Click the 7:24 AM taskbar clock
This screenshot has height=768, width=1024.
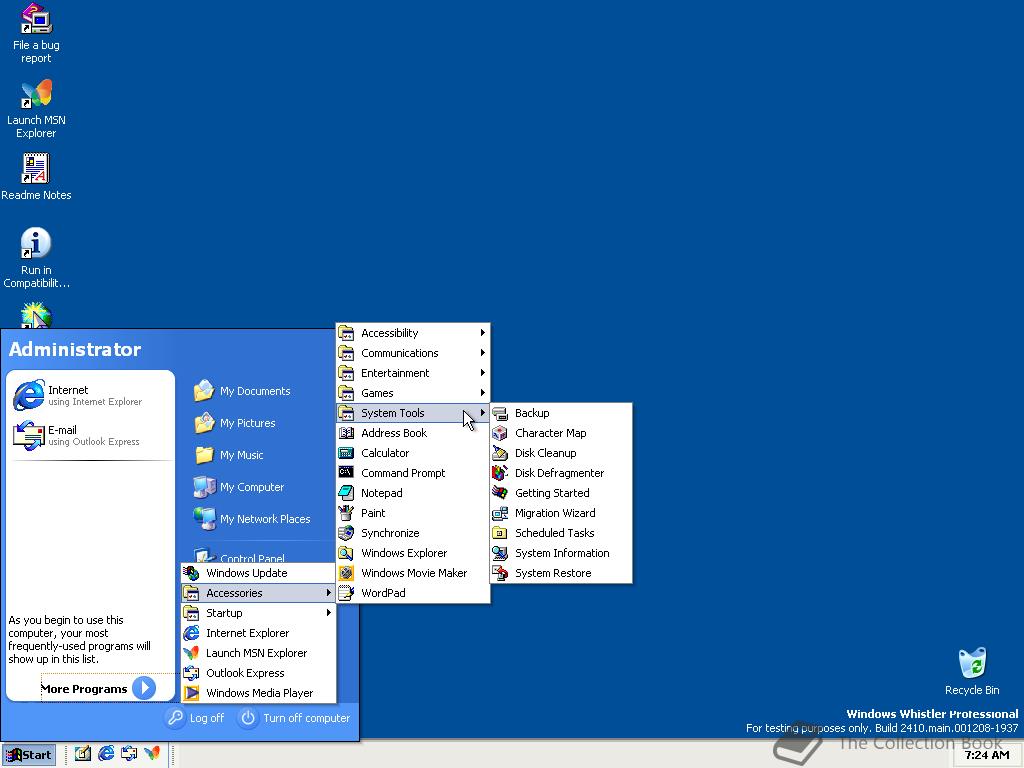(x=987, y=755)
